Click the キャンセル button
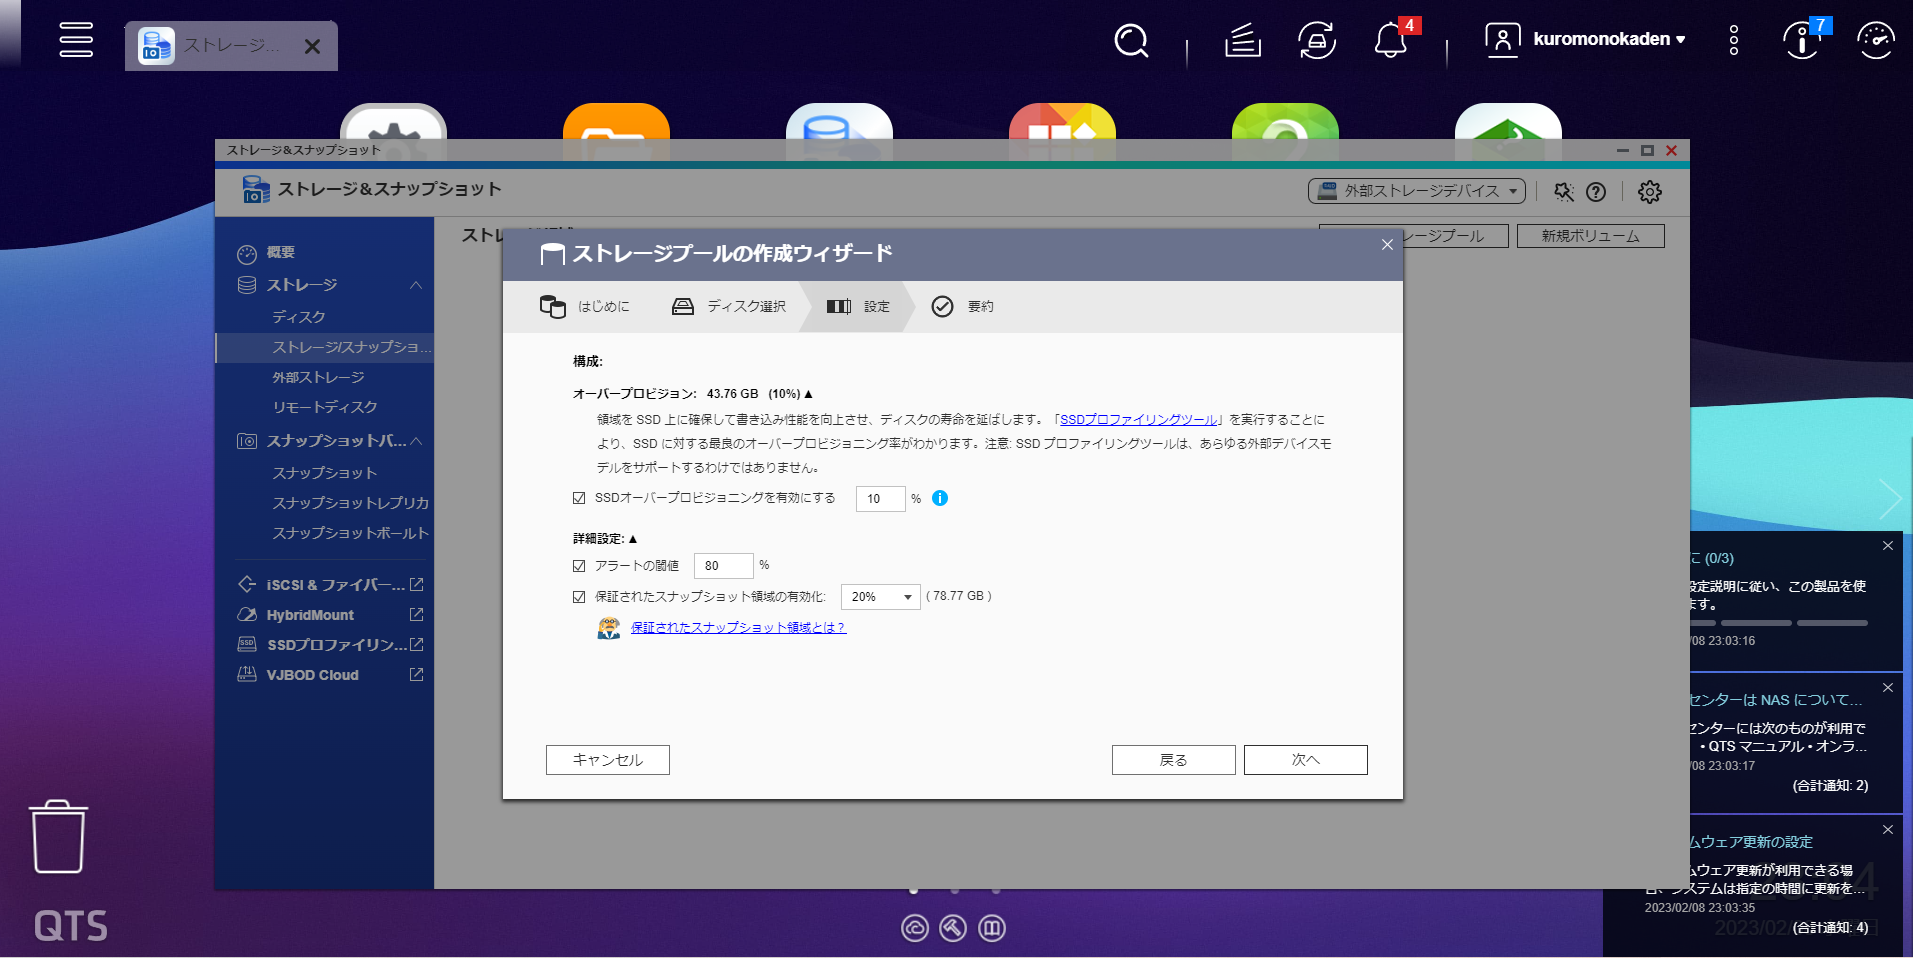The image size is (1913, 958). coord(608,760)
